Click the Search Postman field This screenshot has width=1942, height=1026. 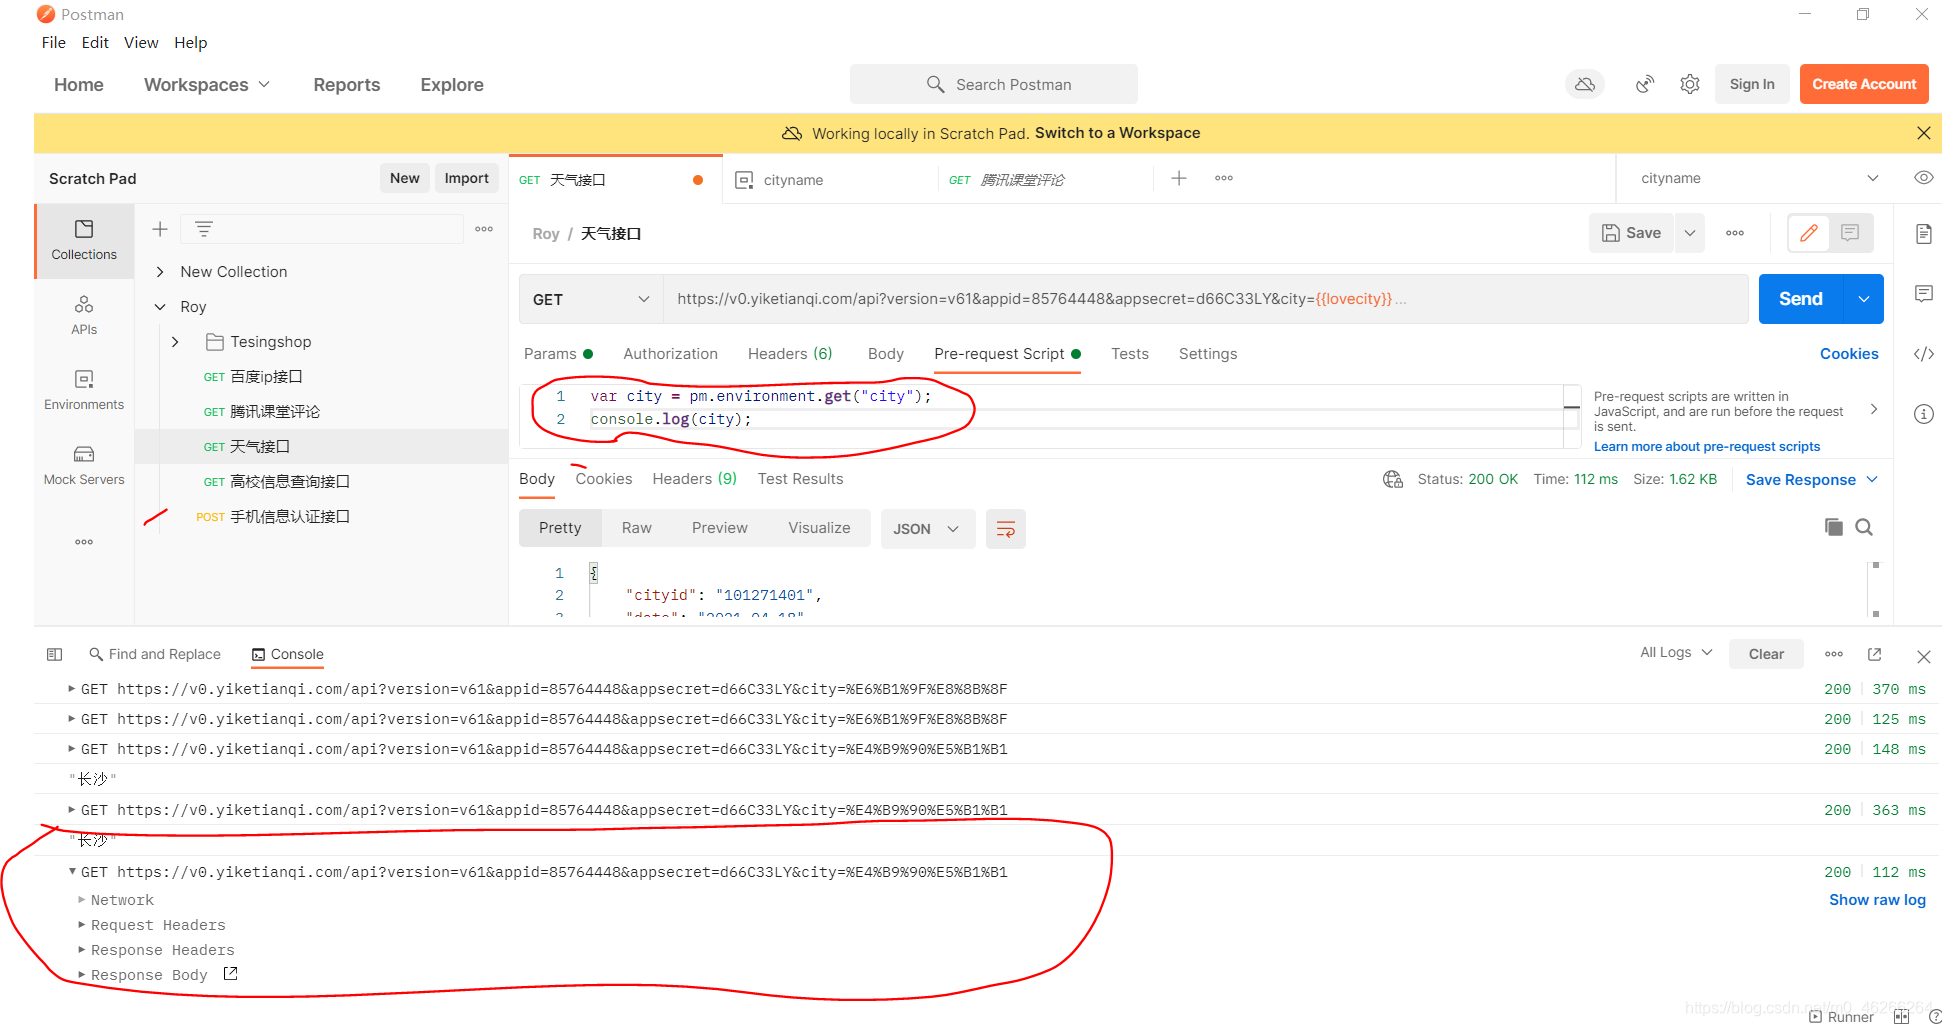coord(994,84)
